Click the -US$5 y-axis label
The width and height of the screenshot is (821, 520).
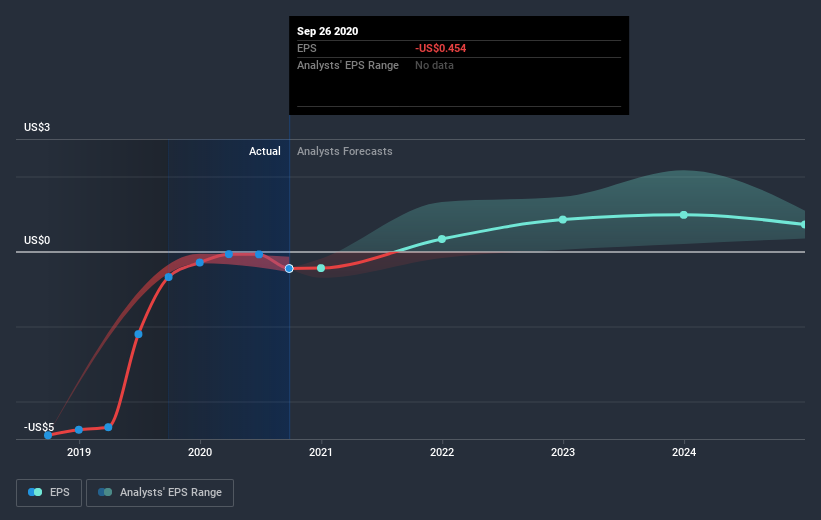click(39, 427)
